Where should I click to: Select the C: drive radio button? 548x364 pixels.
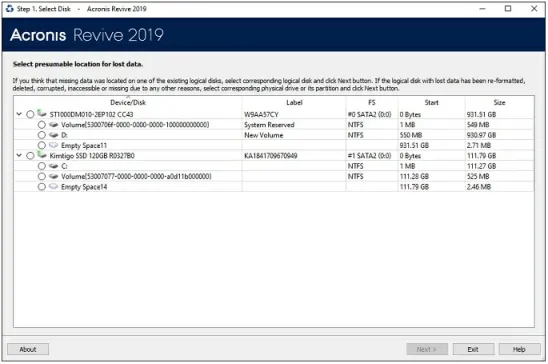tap(42, 166)
